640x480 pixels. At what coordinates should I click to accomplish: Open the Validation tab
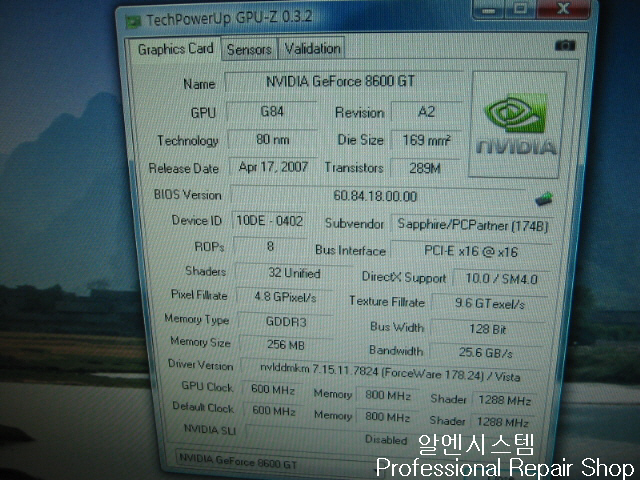[x=312, y=48]
